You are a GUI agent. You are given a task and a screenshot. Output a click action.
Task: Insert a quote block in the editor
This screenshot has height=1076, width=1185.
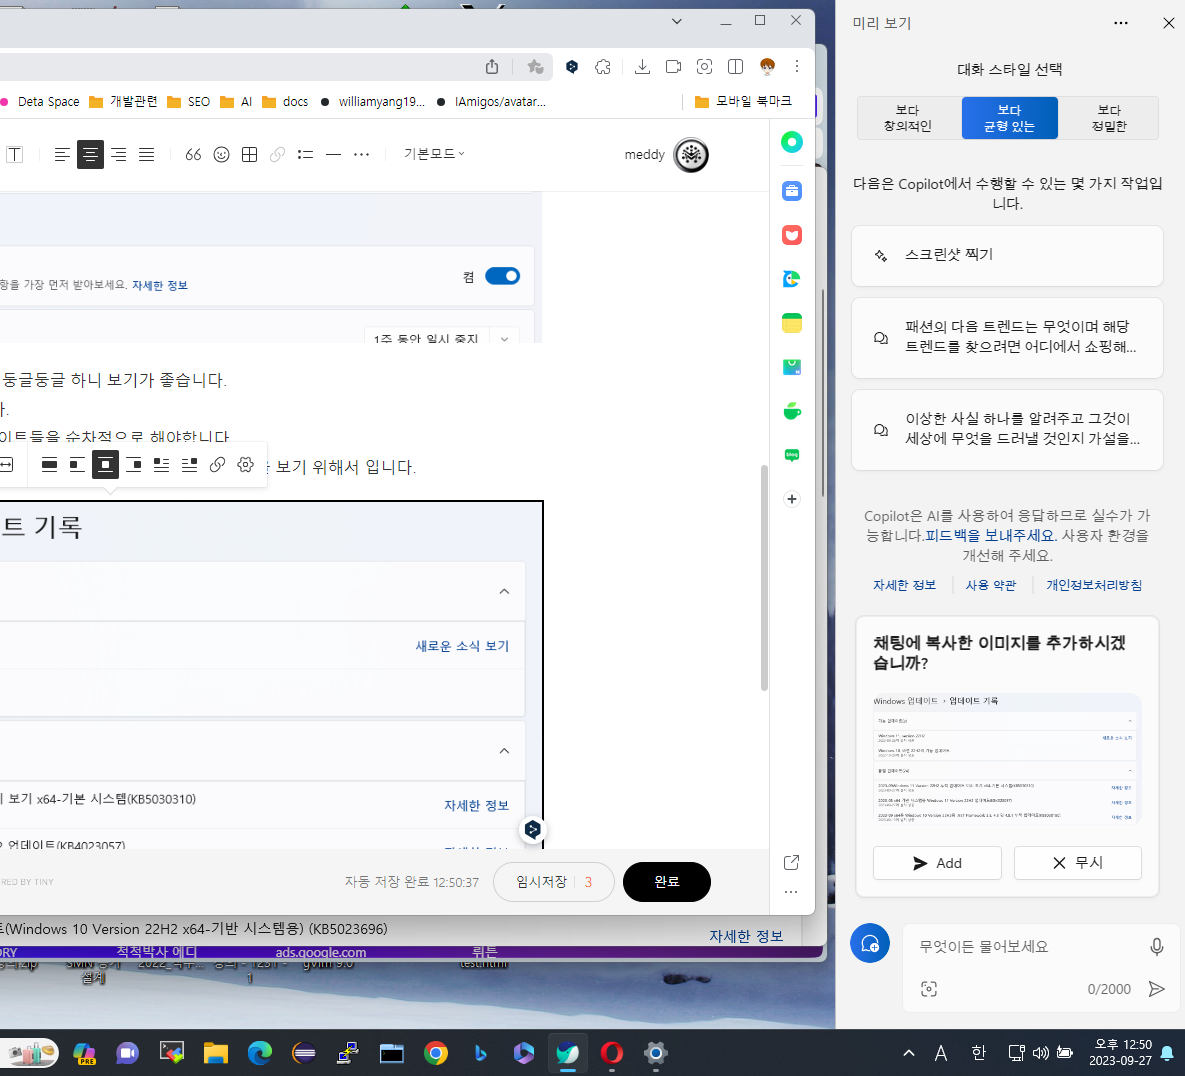click(193, 153)
